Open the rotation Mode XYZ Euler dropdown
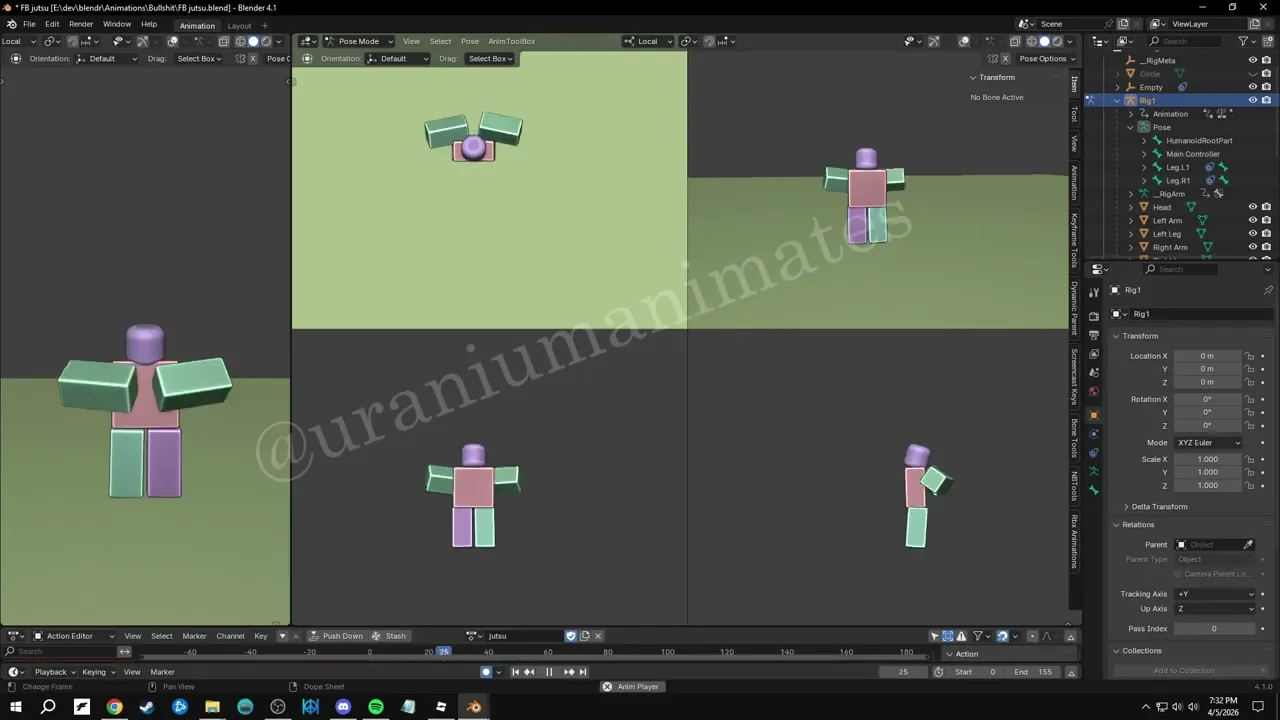 click(x=1208, y=443)
